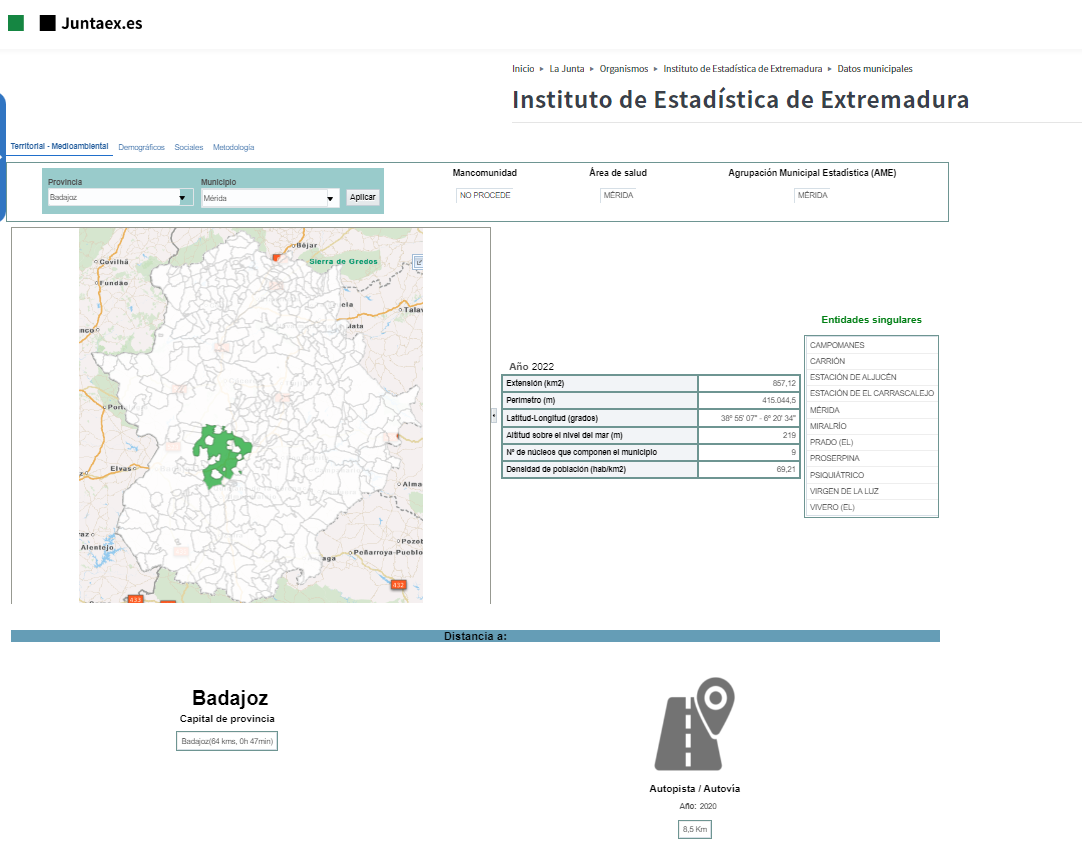
Task: Click the green square Juntaex logo icon
Action: [16, 23]
